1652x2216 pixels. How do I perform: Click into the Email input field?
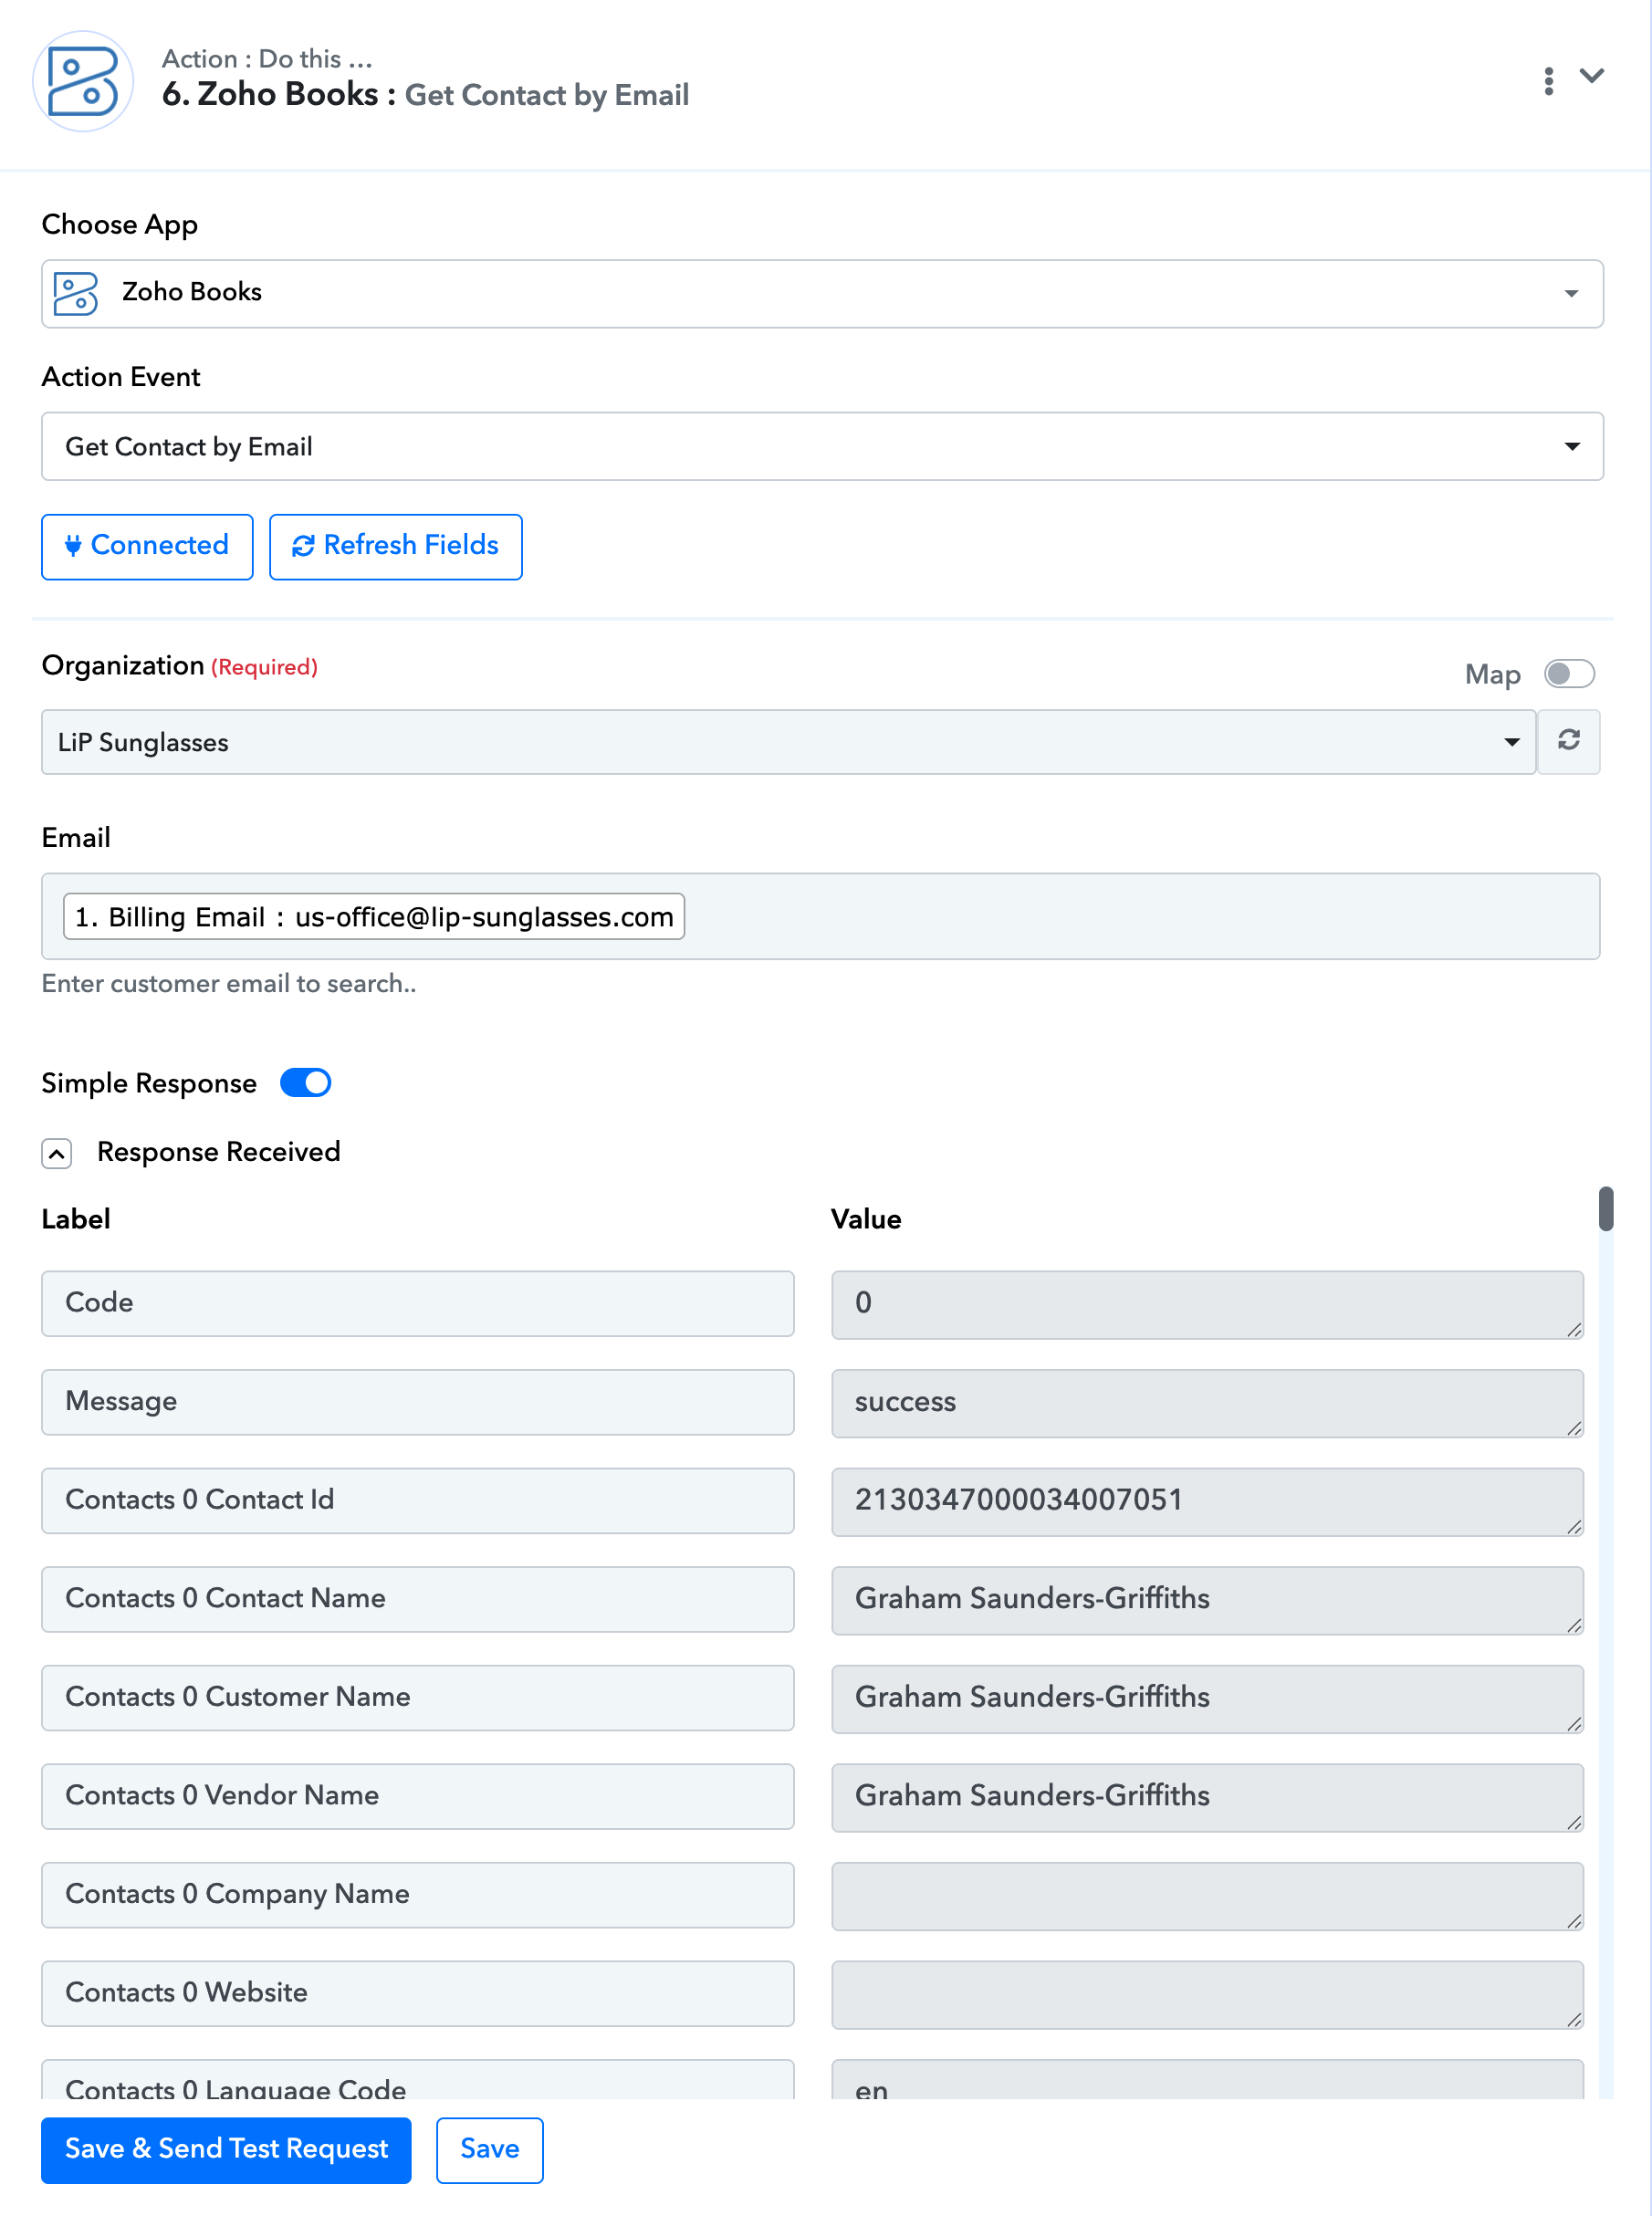[x=1140, y=916]
